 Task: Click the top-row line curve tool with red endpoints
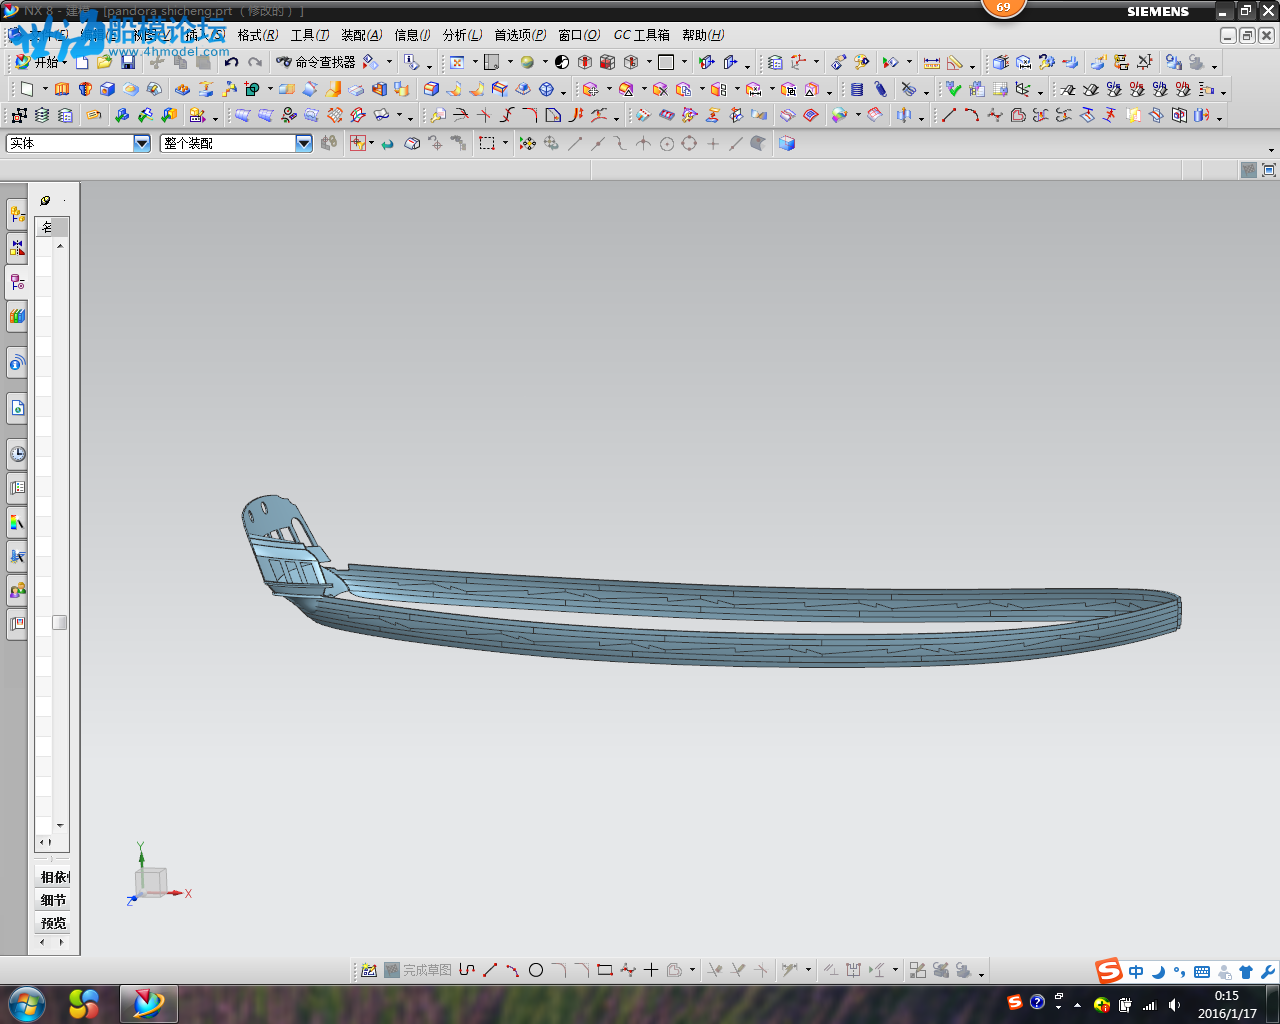click(948, 116)
